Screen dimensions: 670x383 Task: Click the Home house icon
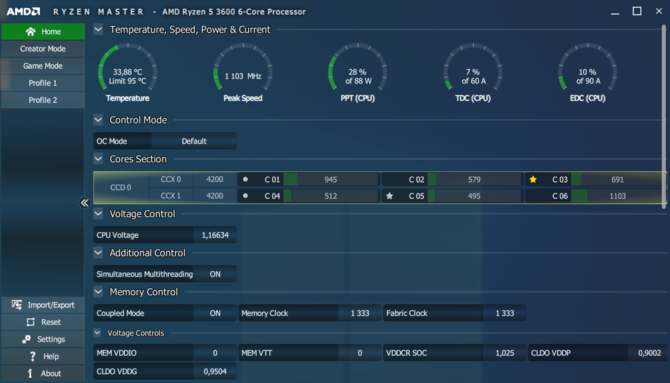30,32
